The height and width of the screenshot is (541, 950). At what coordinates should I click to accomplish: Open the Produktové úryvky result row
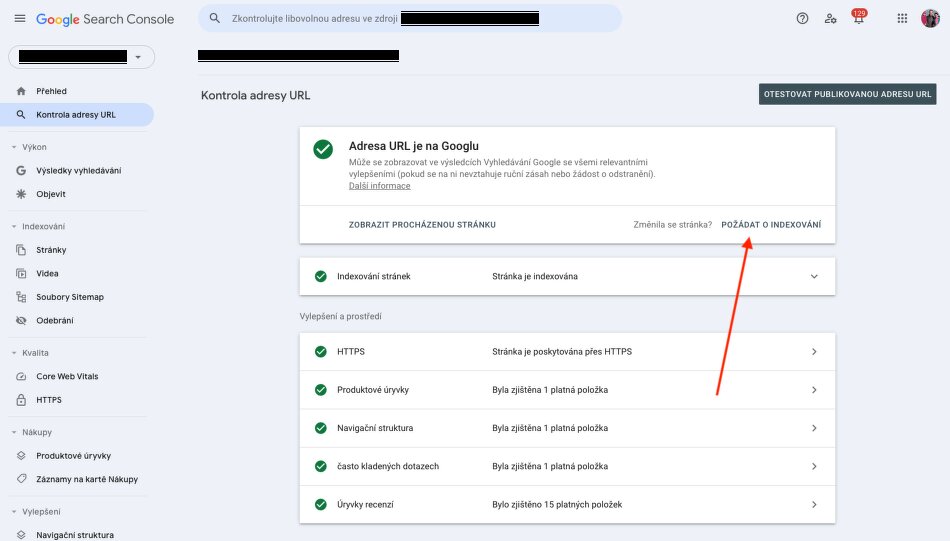point(567,390)
